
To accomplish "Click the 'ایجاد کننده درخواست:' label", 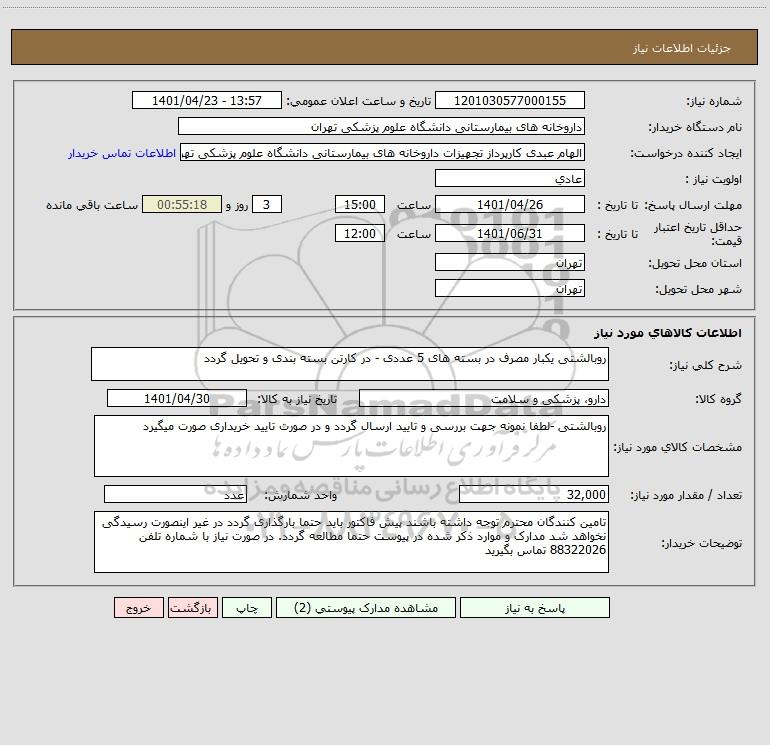I will [x=686, y=154].
